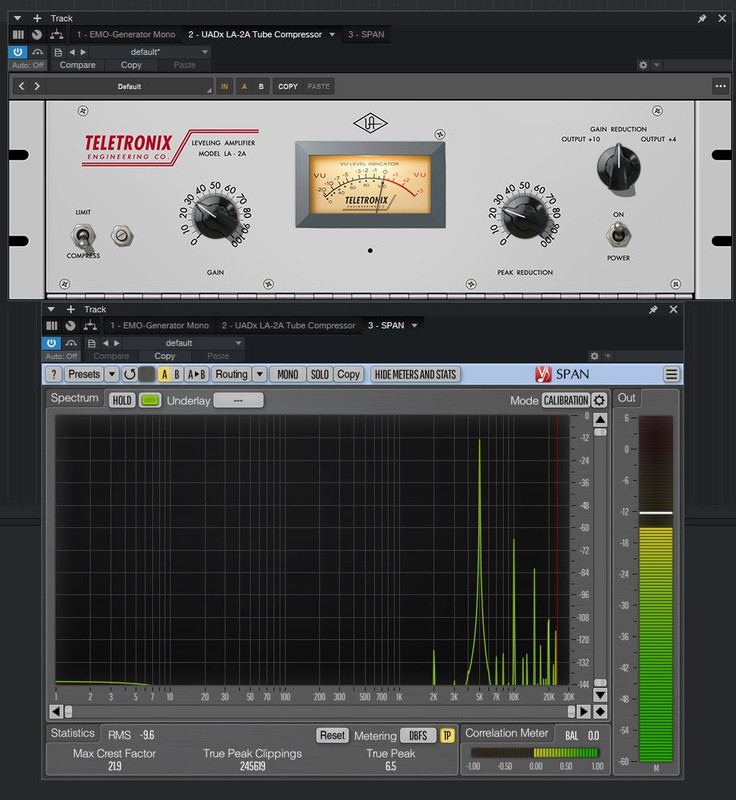Select '1 - EMO-Generator Mono' tab in SPAN window
The height and width of the screenshot is (800, 736).
pos(160,326)
